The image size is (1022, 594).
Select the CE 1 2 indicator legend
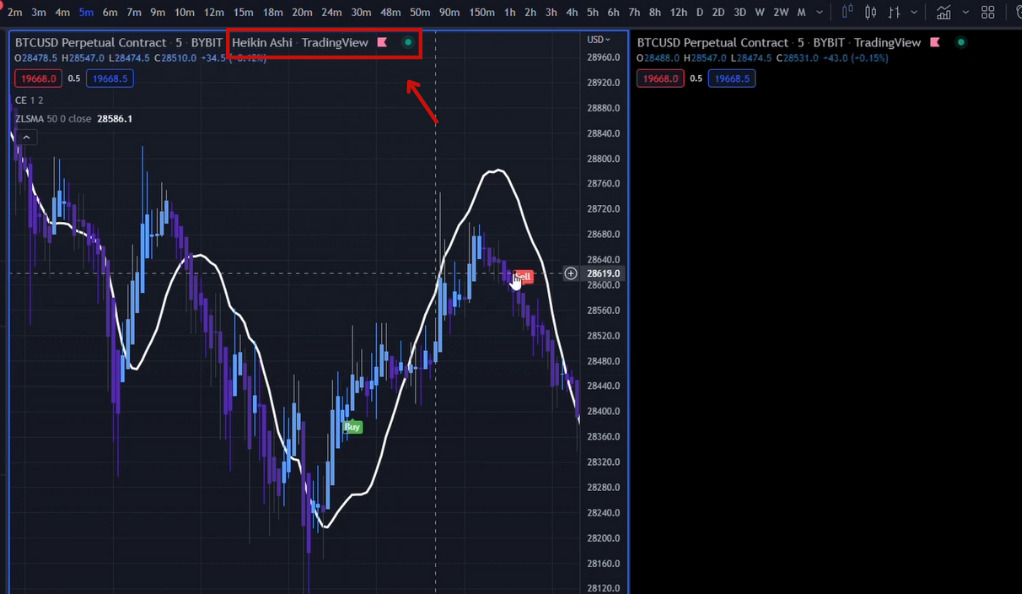pyautogui.click(x=29, y=100)
